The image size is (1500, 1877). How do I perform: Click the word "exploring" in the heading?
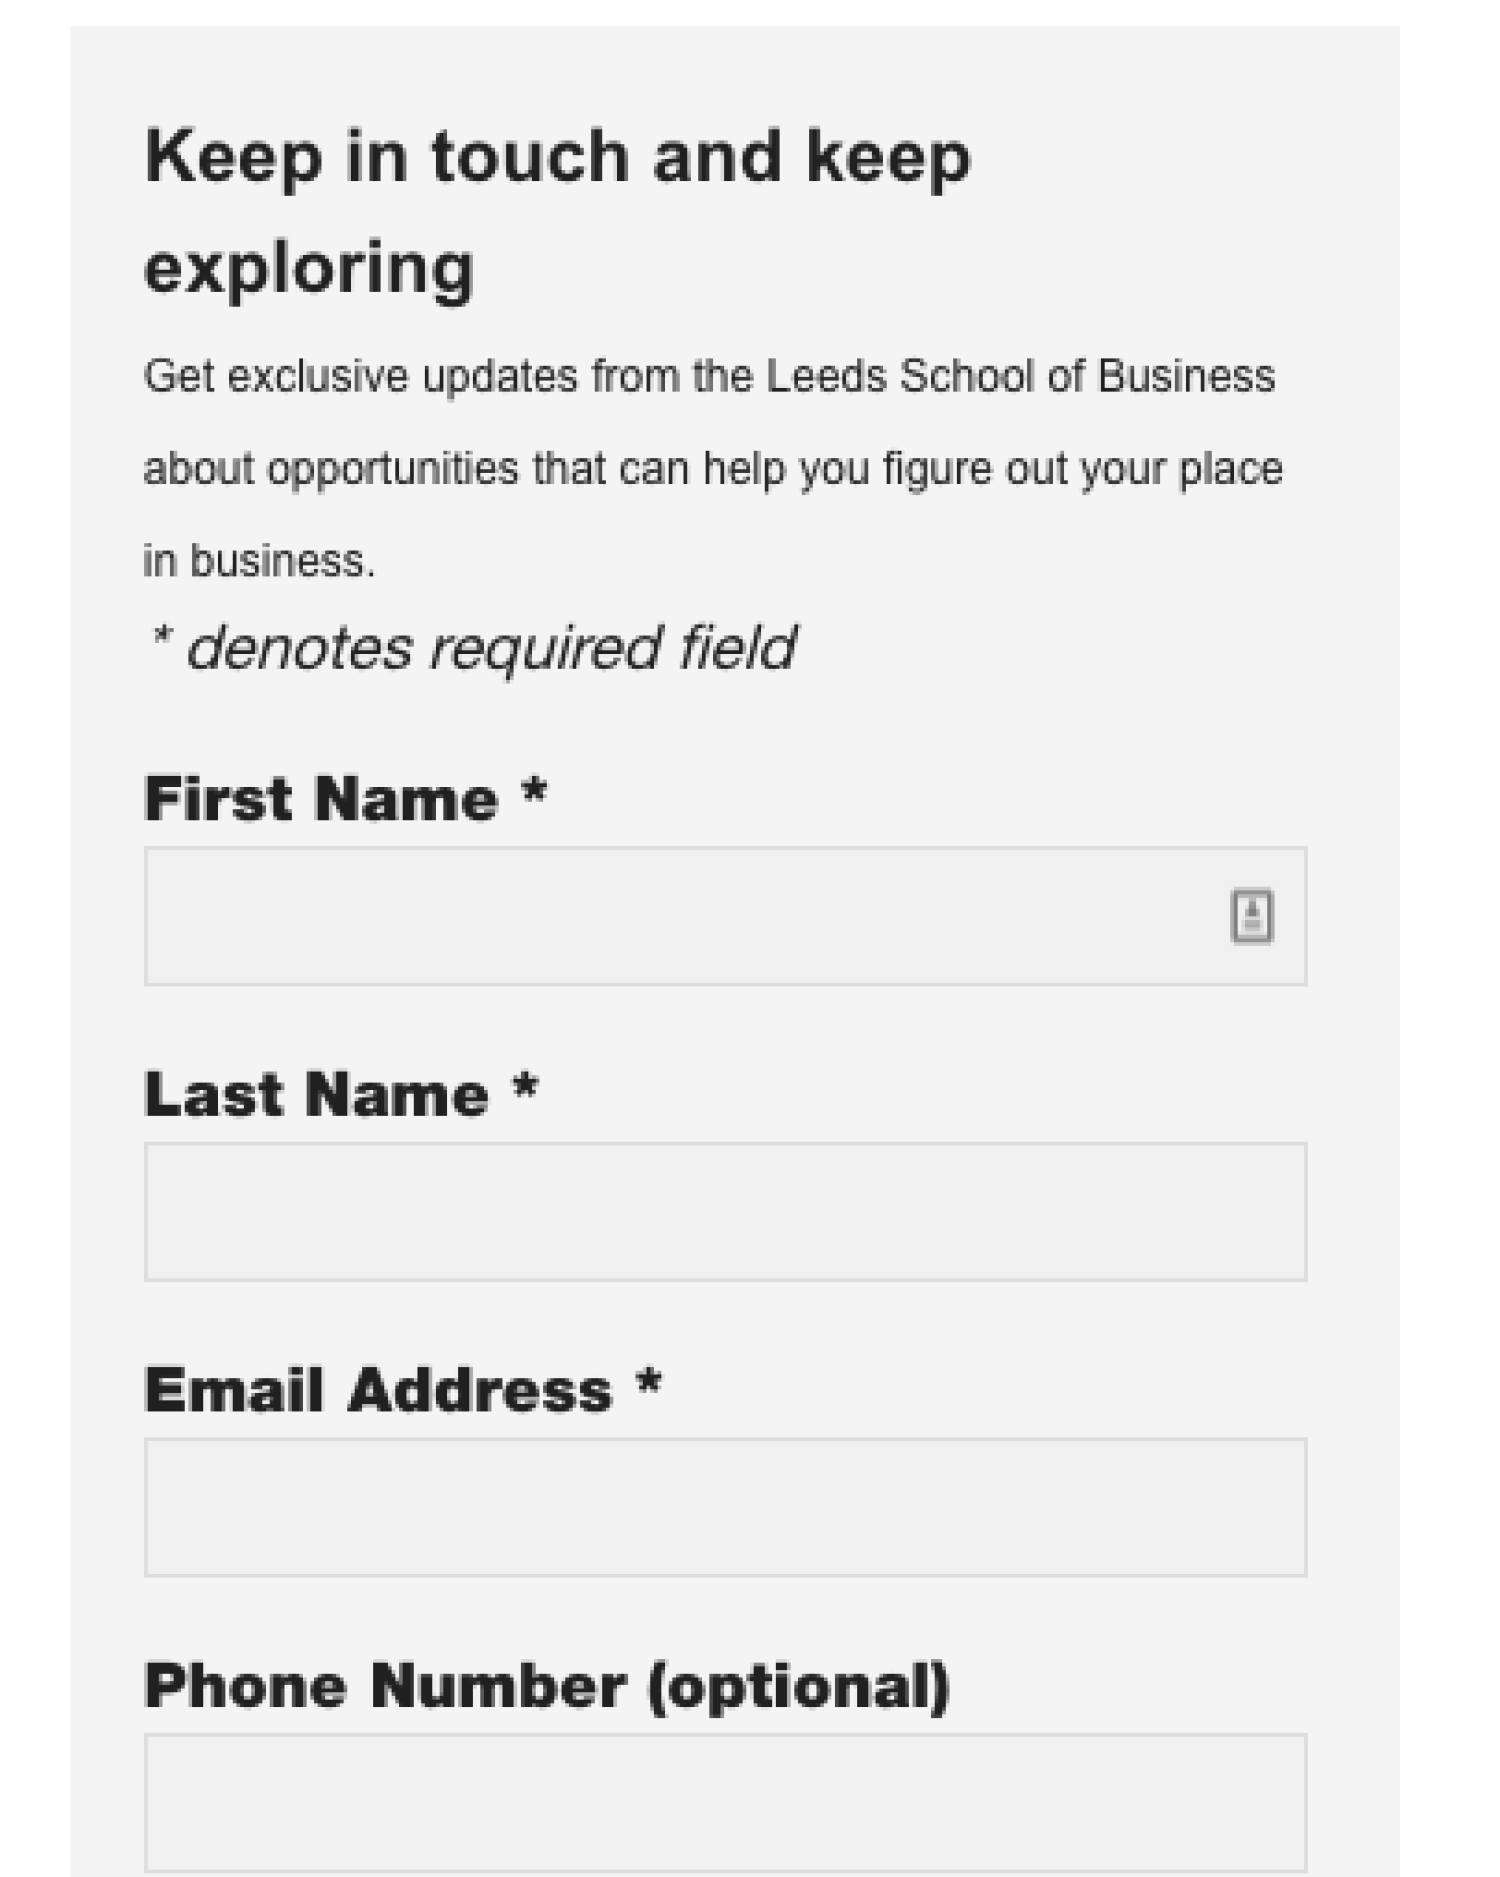[309, 268]
